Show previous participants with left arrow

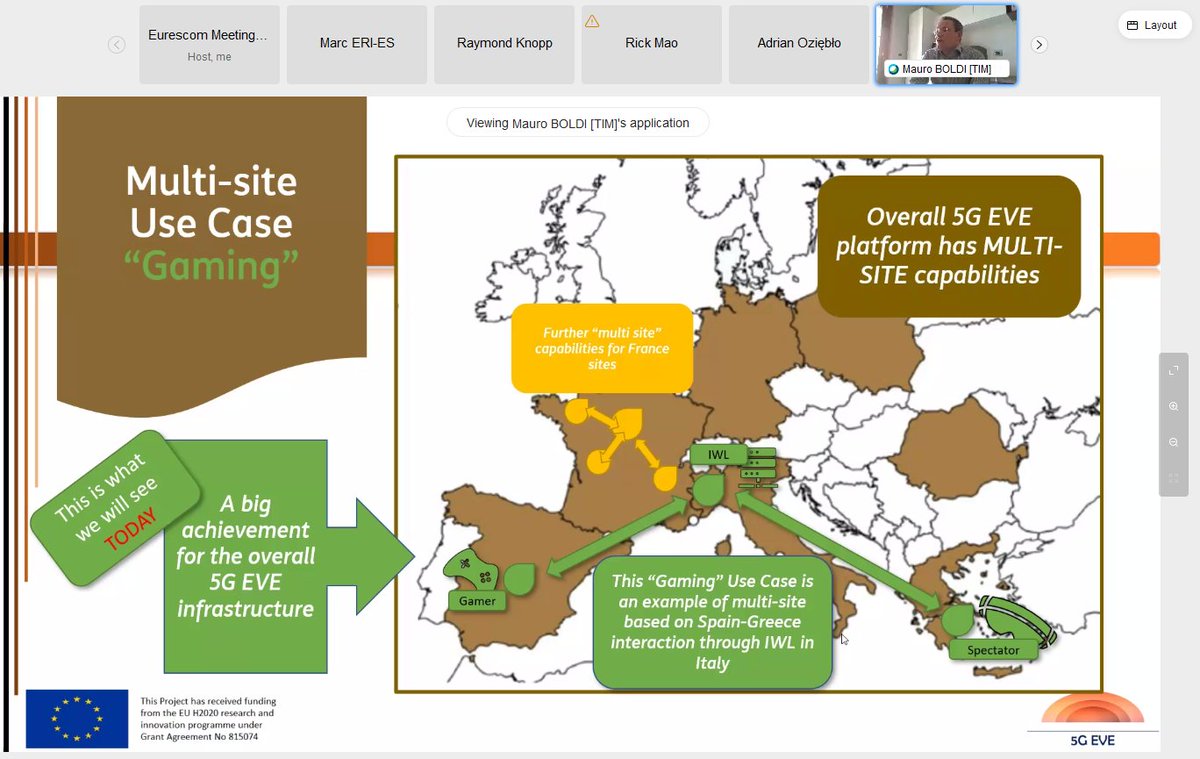click(117, 45)
